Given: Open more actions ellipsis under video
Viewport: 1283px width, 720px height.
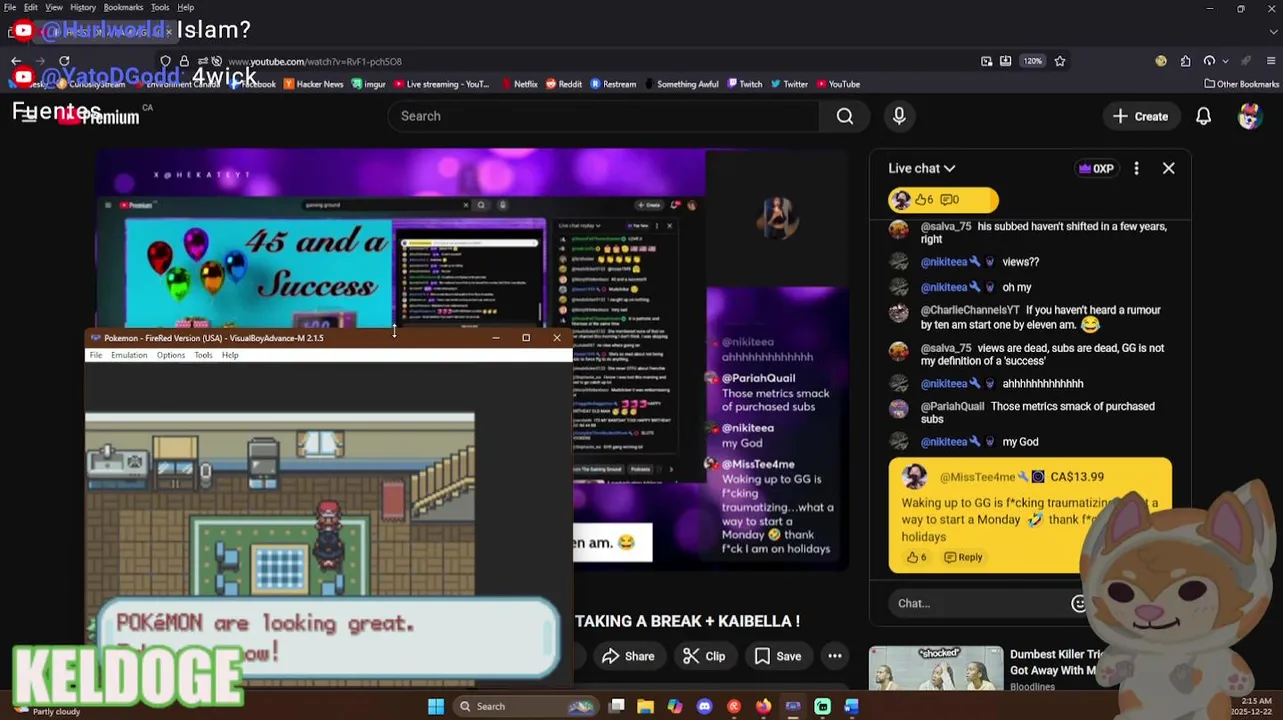Looking at the screenshot, I should [835, 656].
